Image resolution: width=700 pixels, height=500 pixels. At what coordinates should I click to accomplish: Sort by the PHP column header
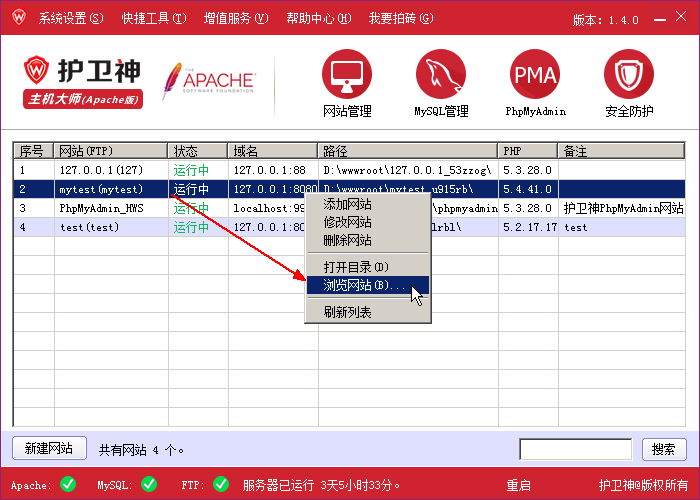[x=528, y=151]
